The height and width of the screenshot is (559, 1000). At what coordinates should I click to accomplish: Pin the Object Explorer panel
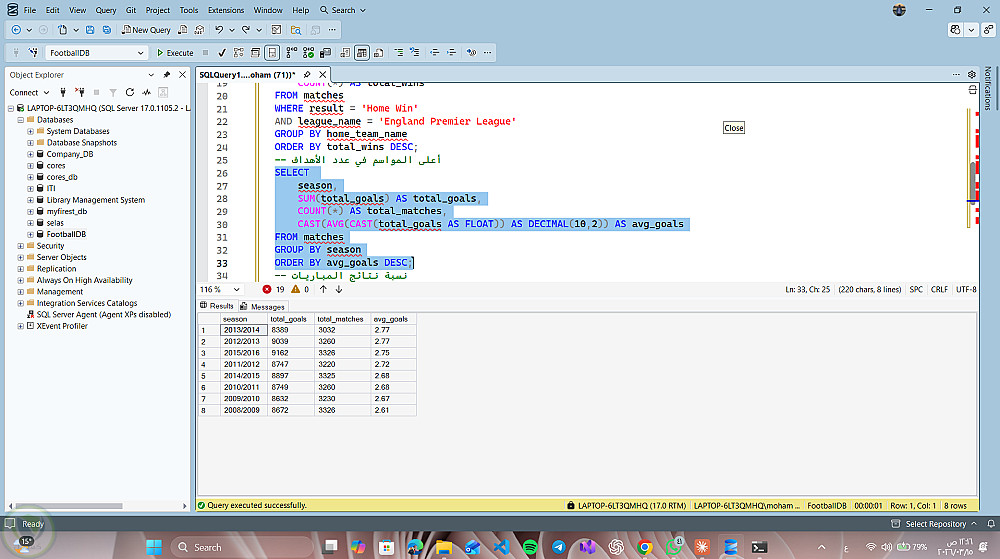[166, 75]
